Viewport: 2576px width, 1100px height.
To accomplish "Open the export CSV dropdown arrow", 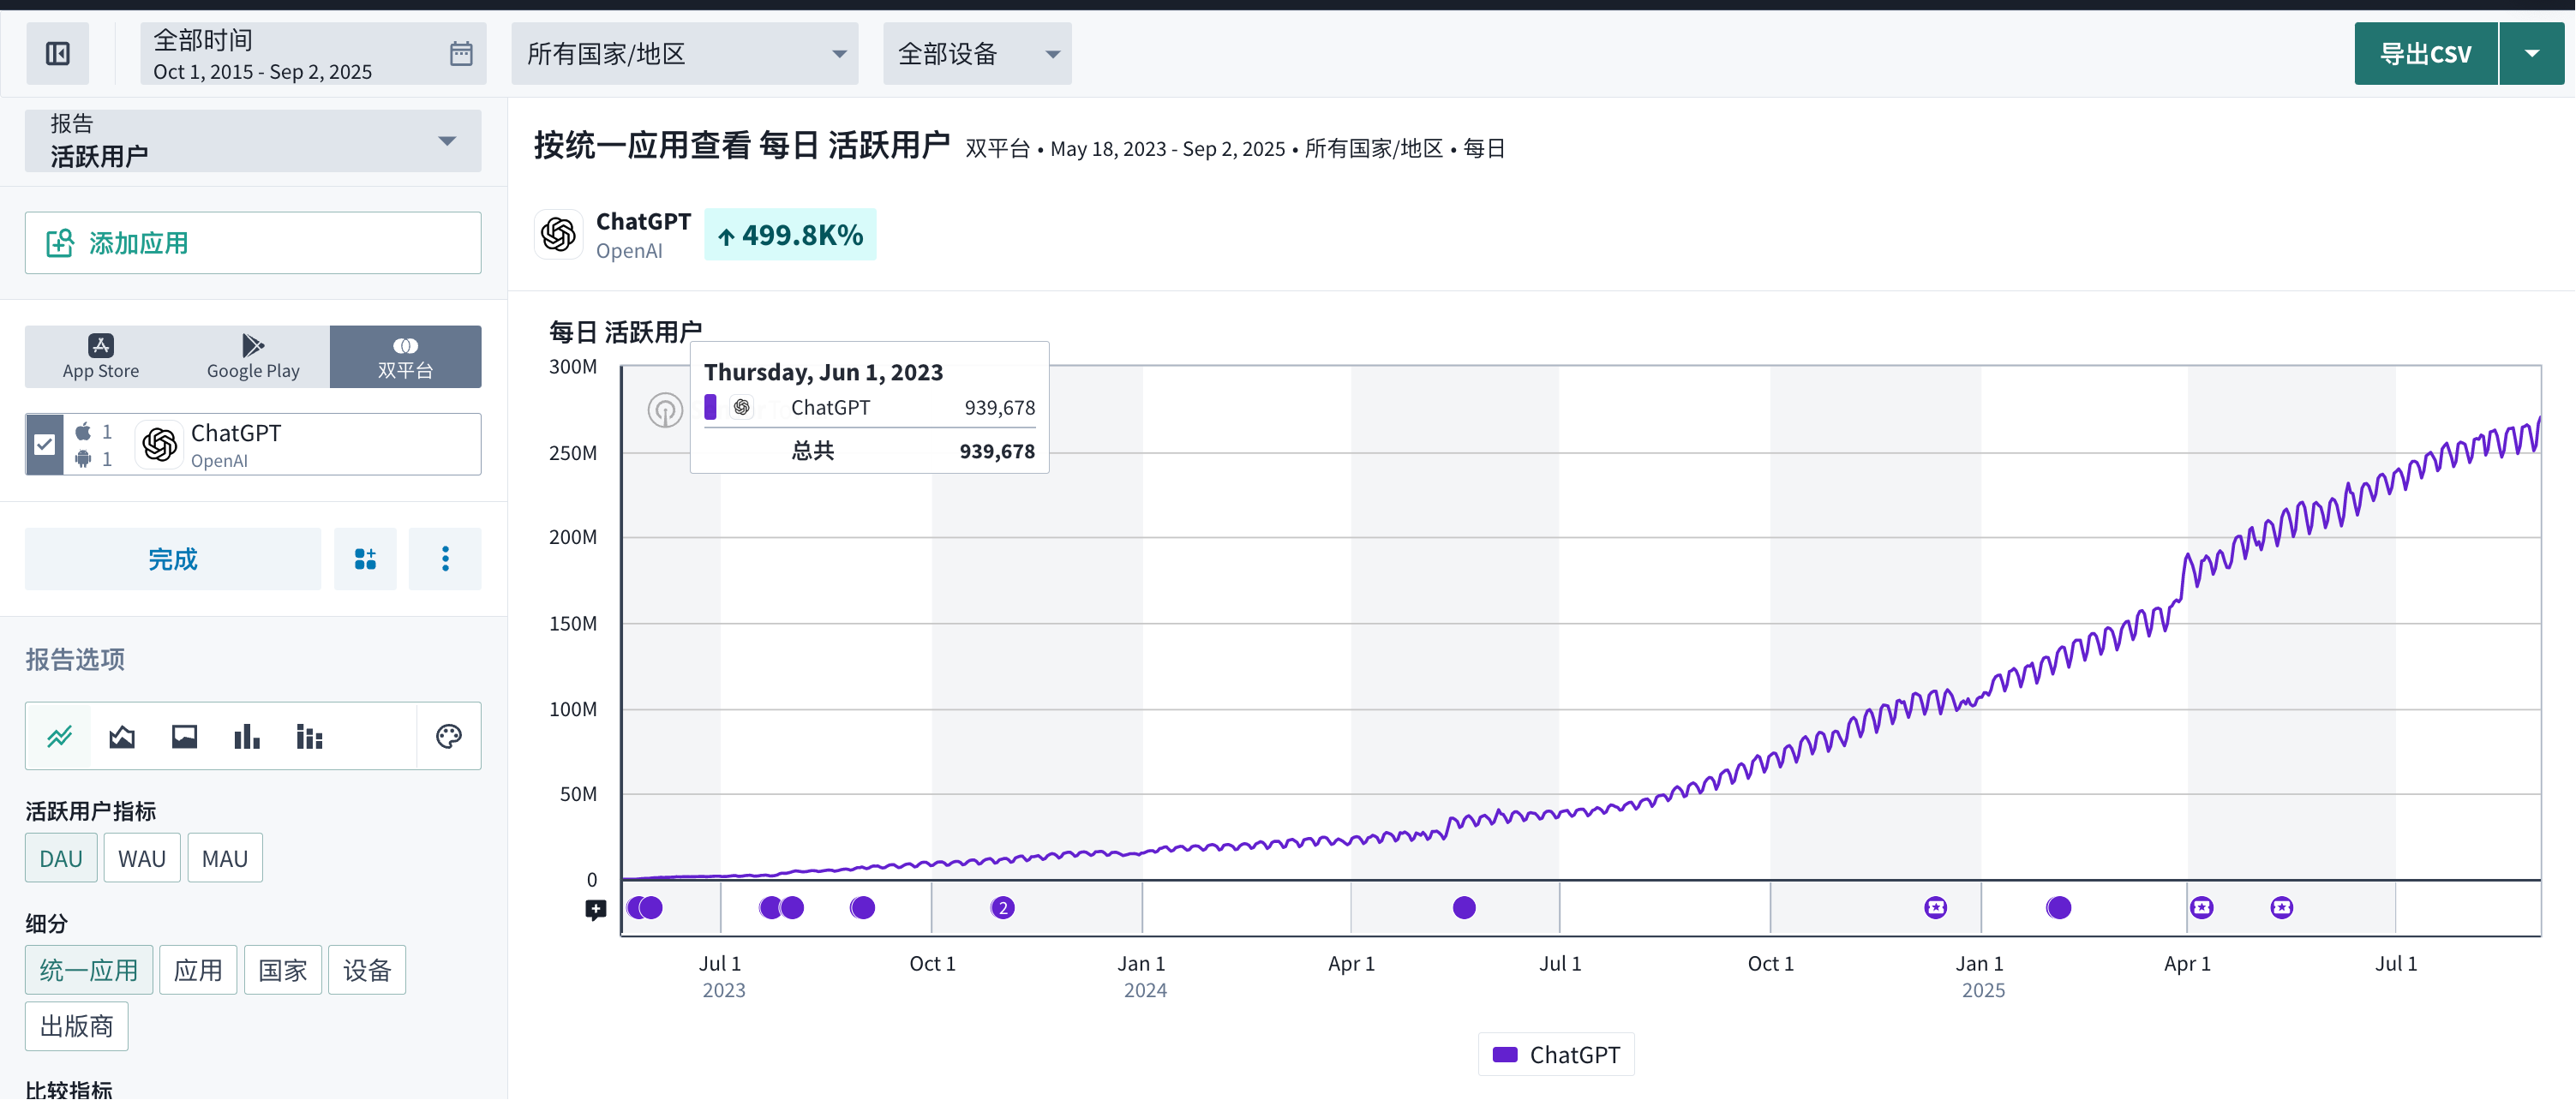I will (2531, 53).
